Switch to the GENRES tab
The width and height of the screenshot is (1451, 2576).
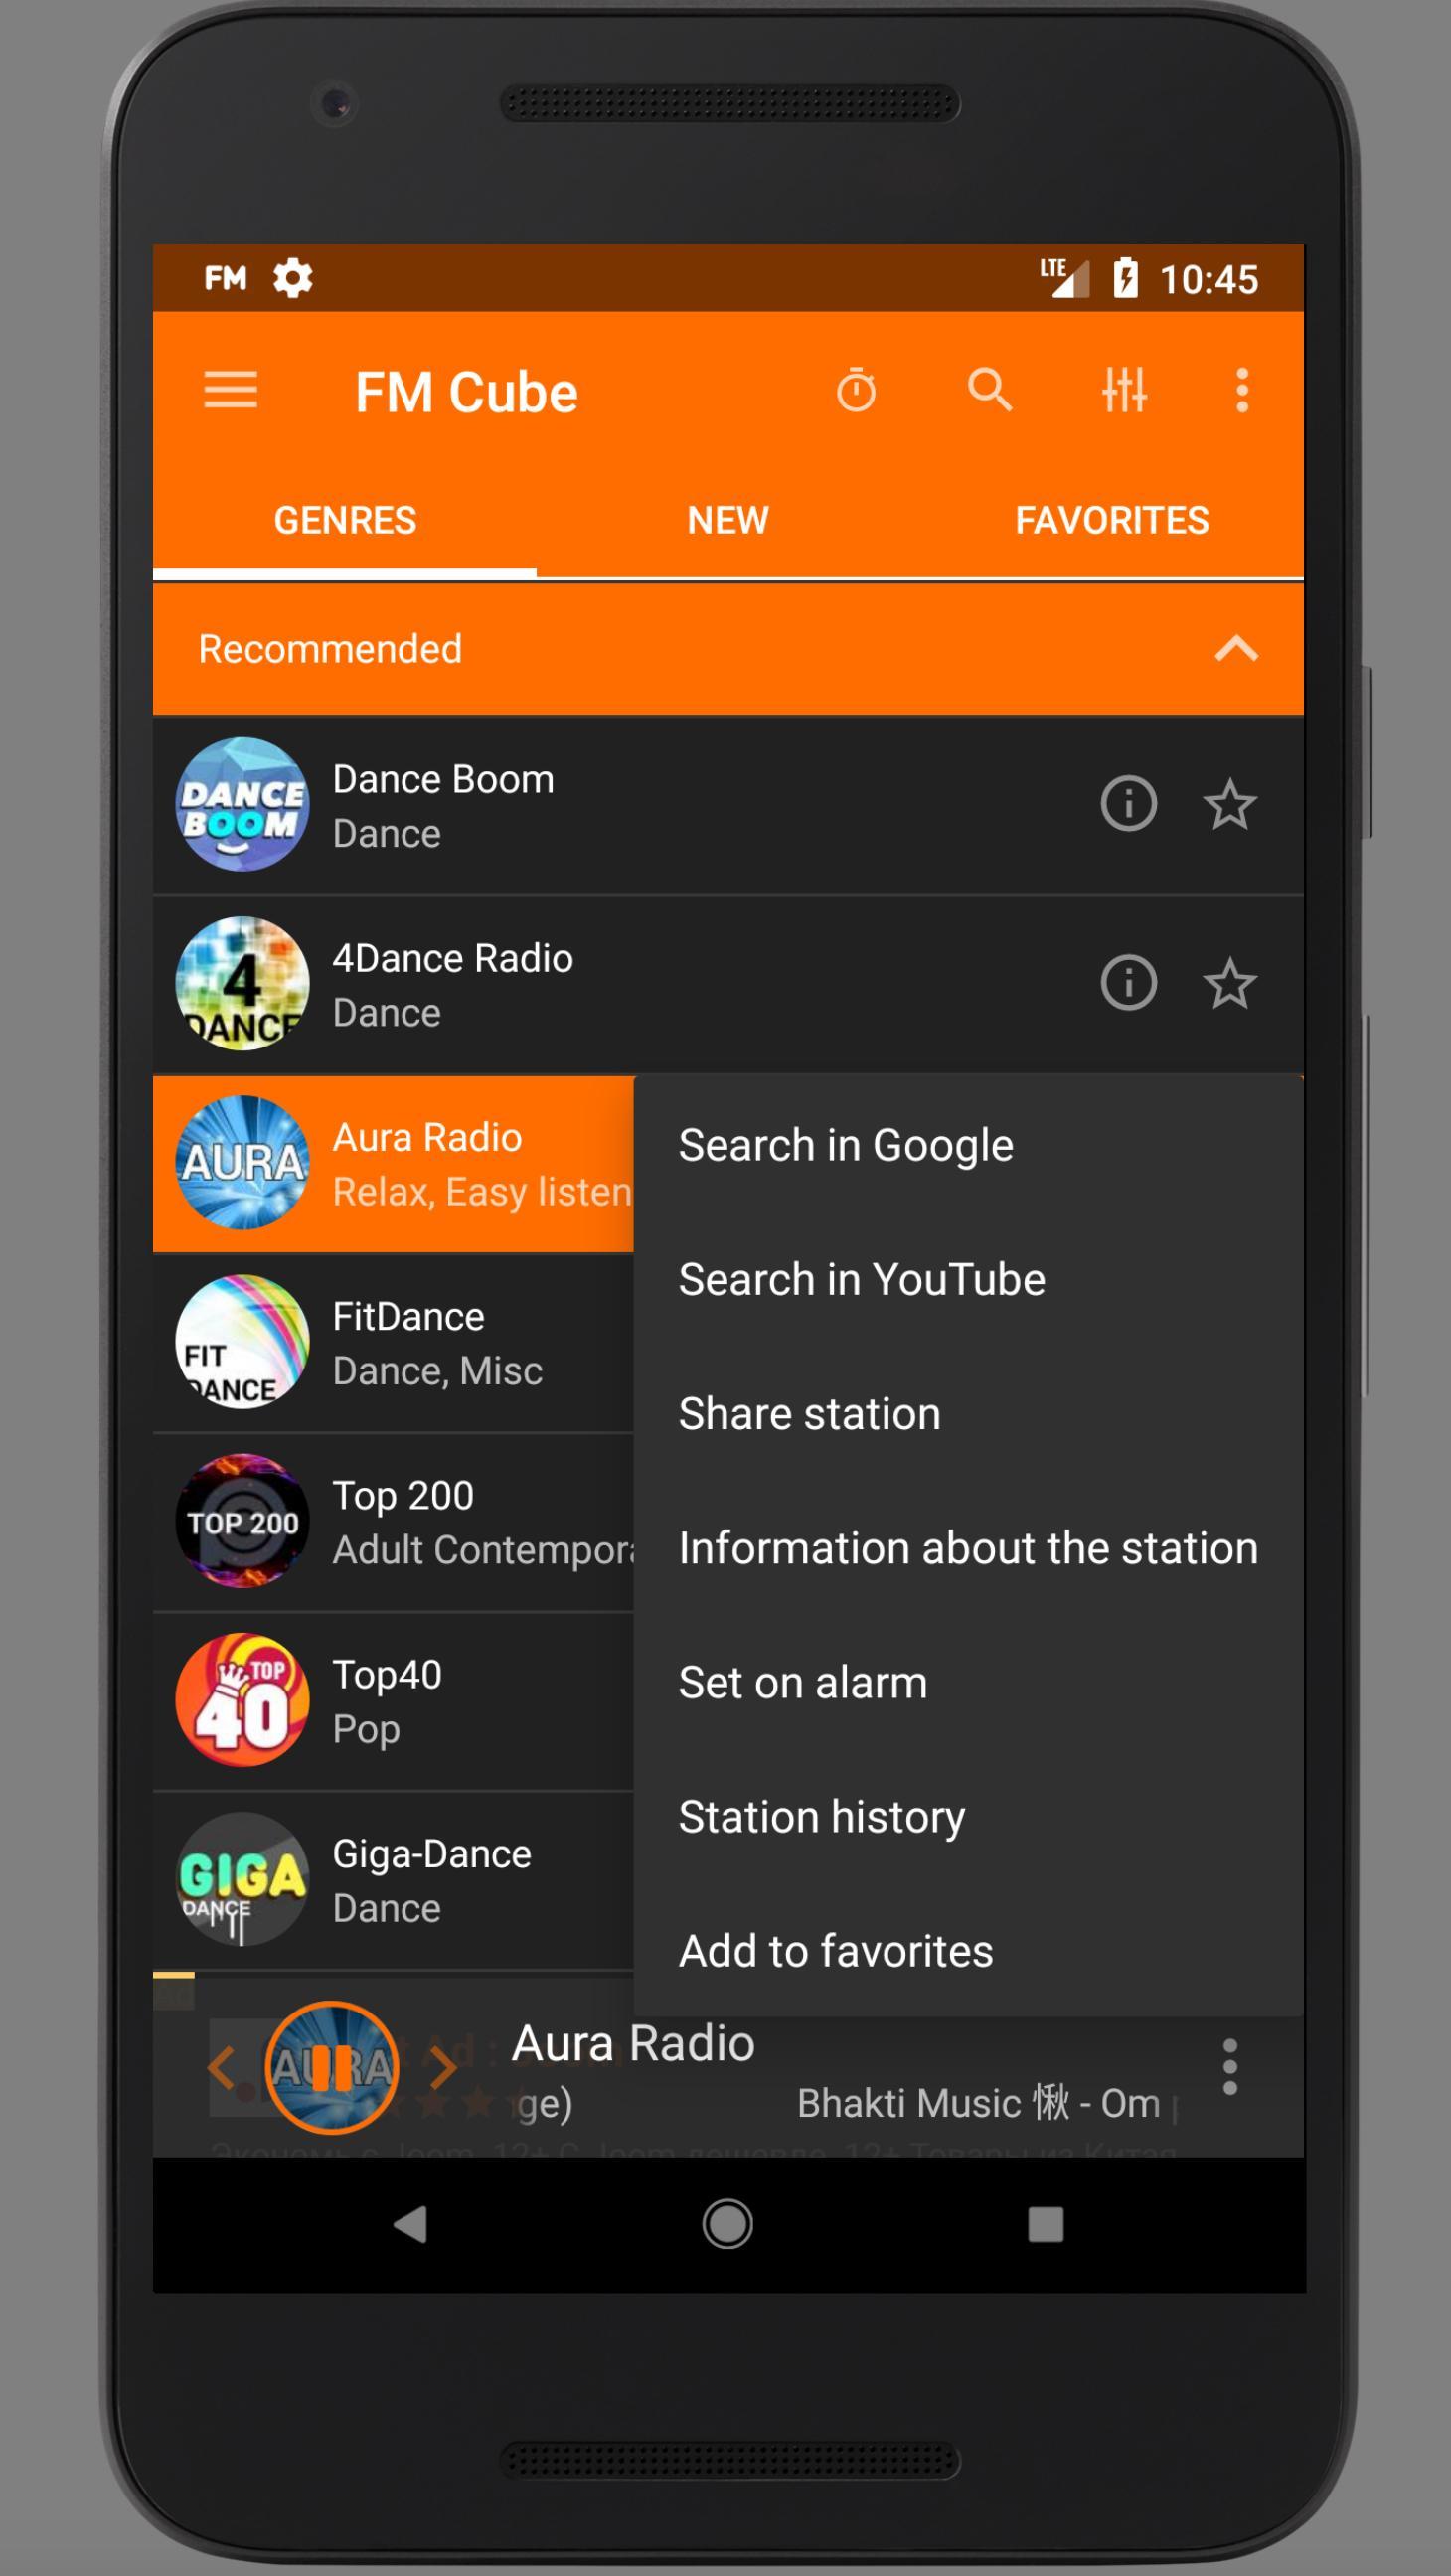tap(345, 520)
